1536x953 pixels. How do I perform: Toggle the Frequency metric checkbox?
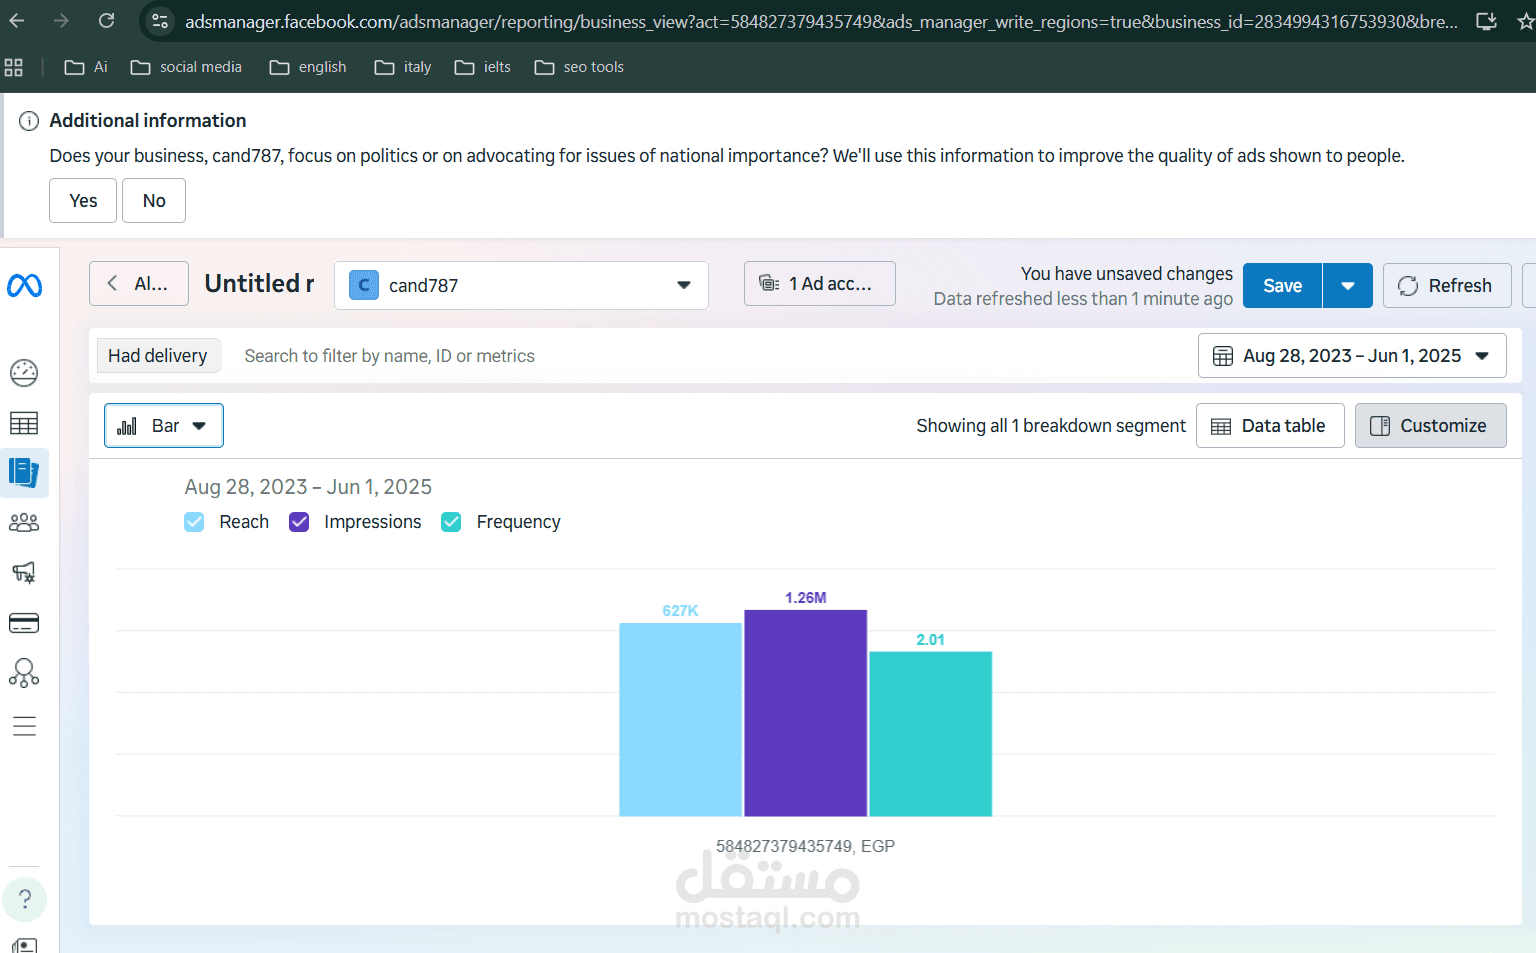coord(451,522)
